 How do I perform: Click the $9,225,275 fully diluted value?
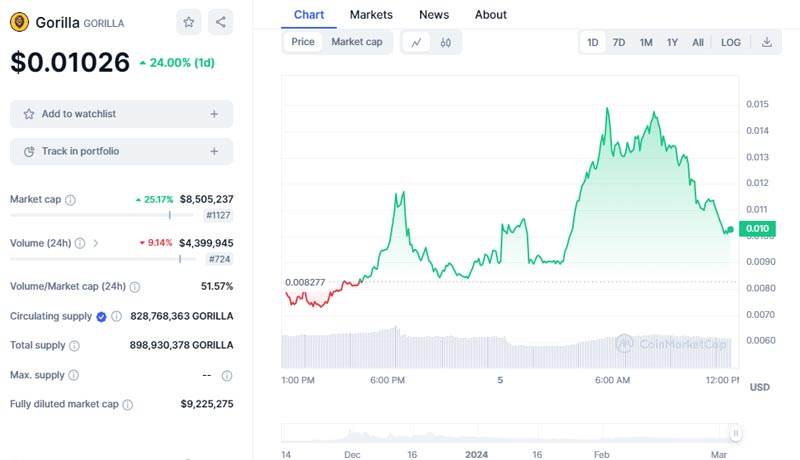point(207,404)
